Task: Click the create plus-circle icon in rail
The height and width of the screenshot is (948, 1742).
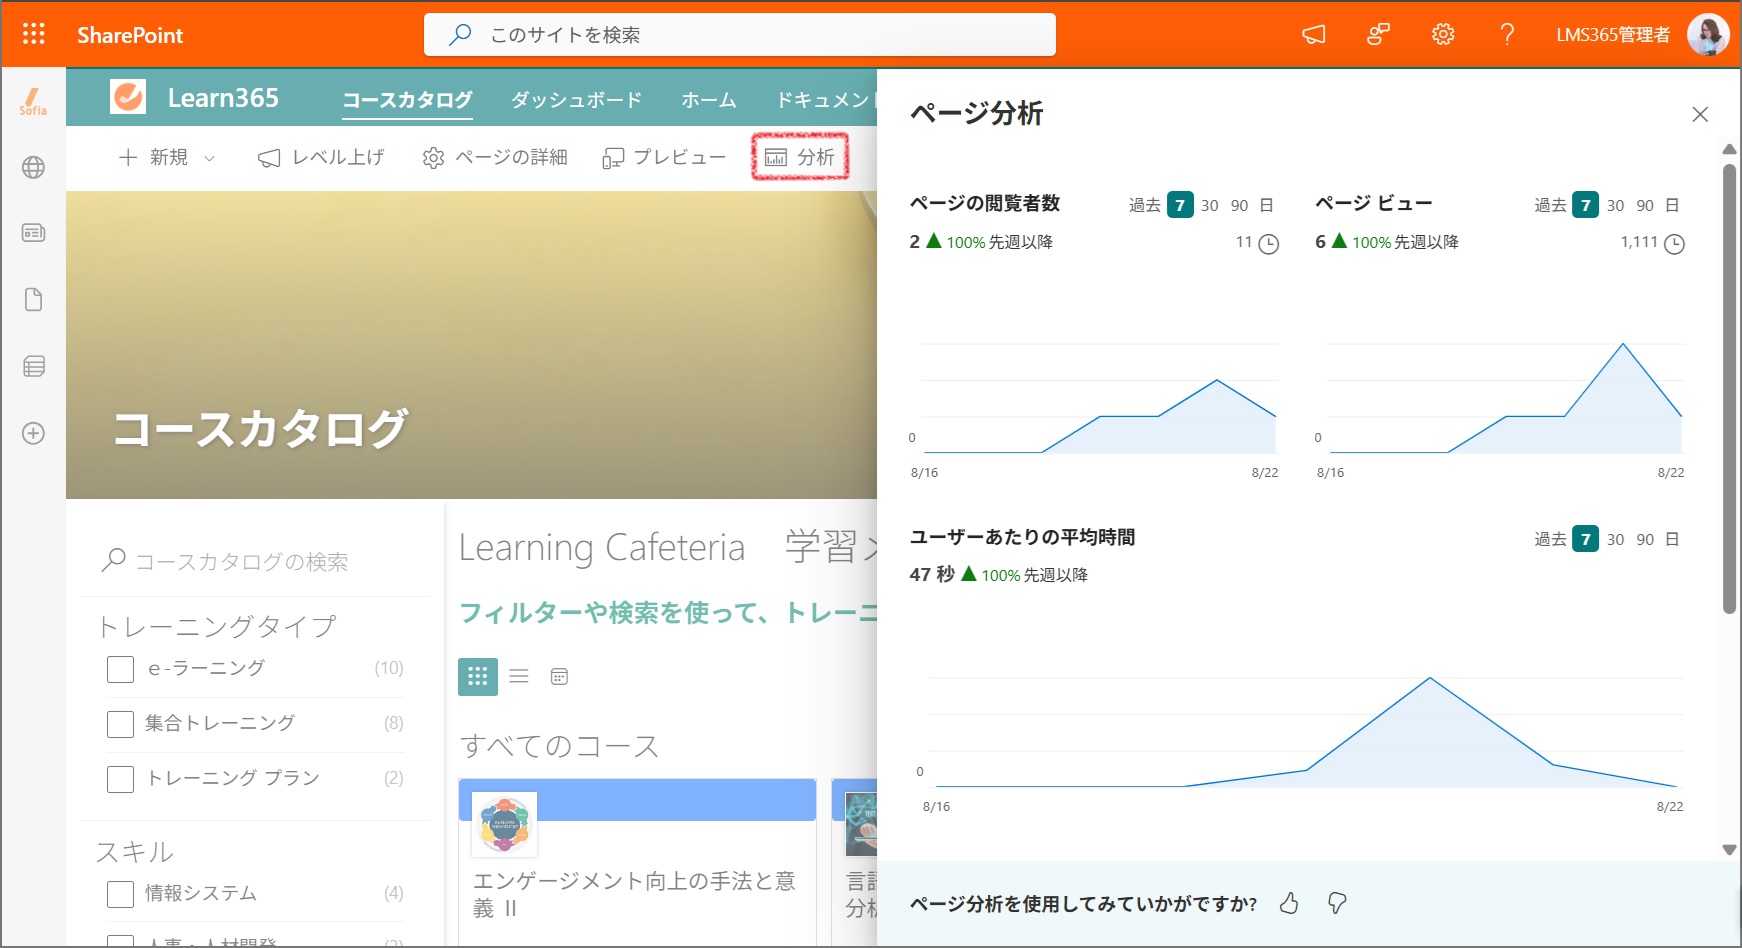Action: pyautogui.click(x=33, y=433)
